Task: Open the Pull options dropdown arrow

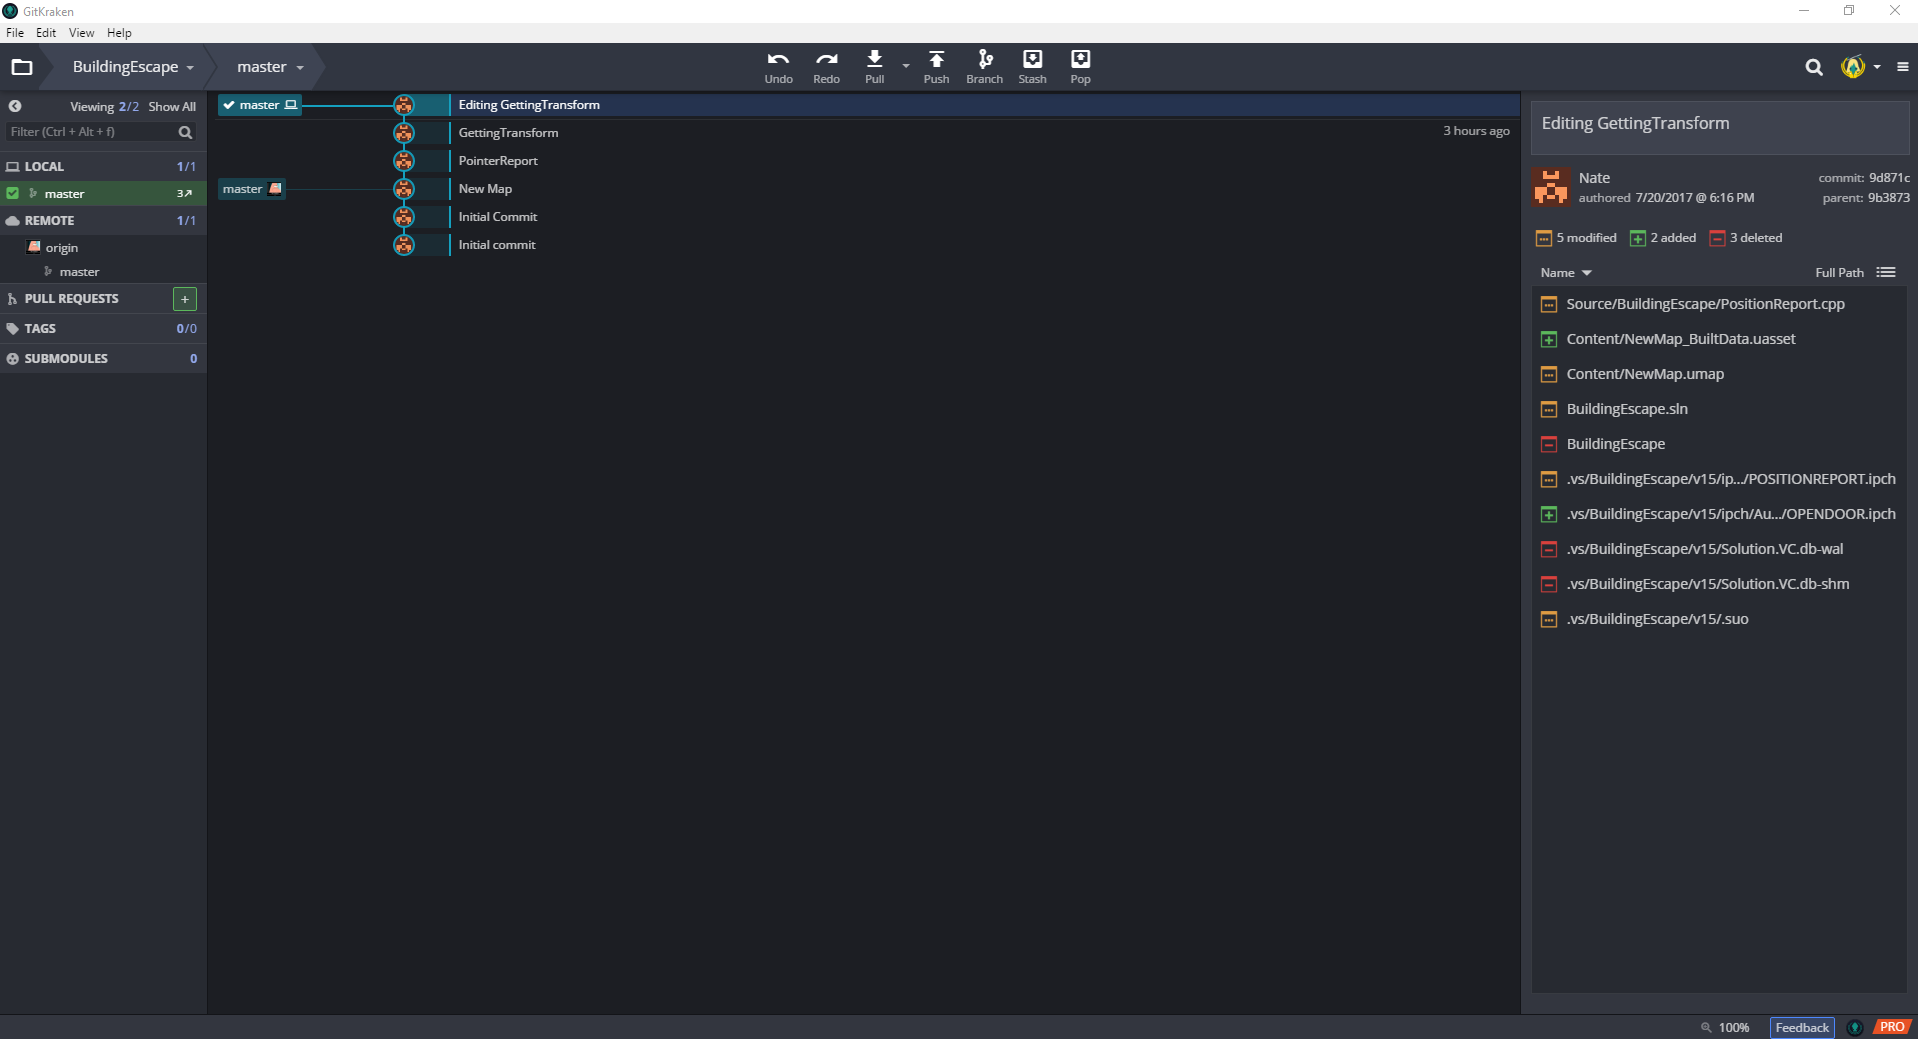Action: pos(906,67)
